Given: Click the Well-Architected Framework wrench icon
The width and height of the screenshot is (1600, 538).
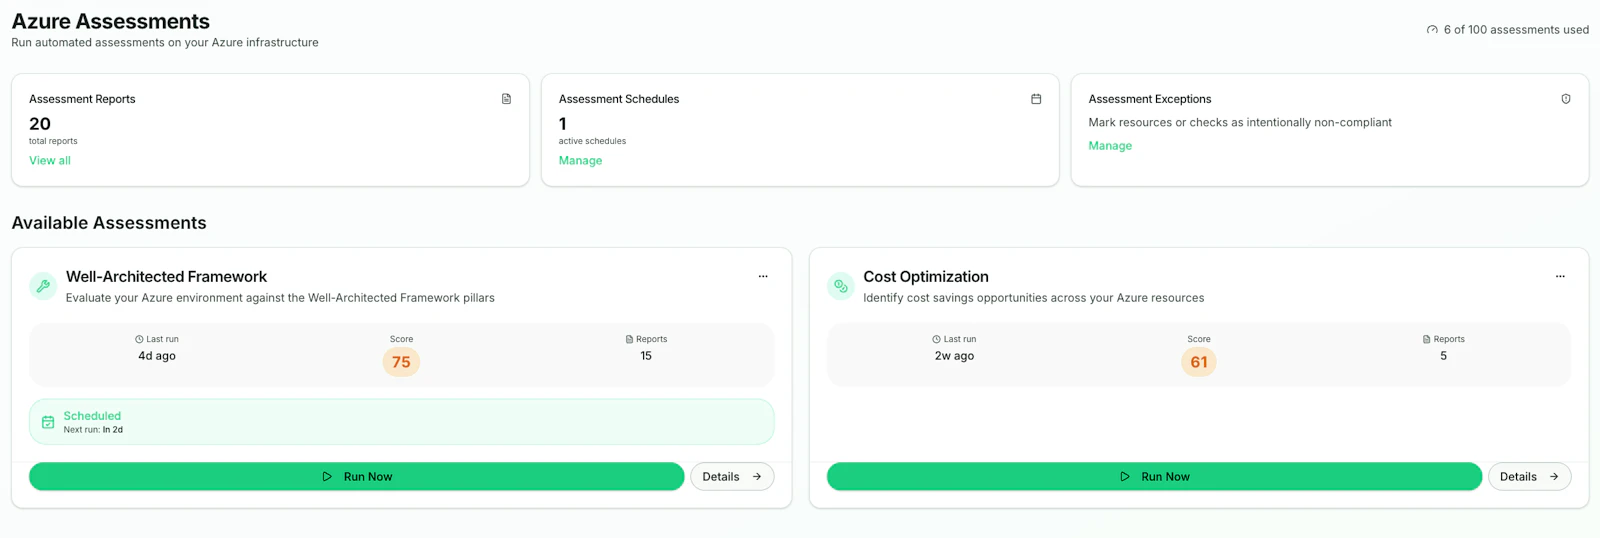Looking at the screenshot, I should pos(43,286).
